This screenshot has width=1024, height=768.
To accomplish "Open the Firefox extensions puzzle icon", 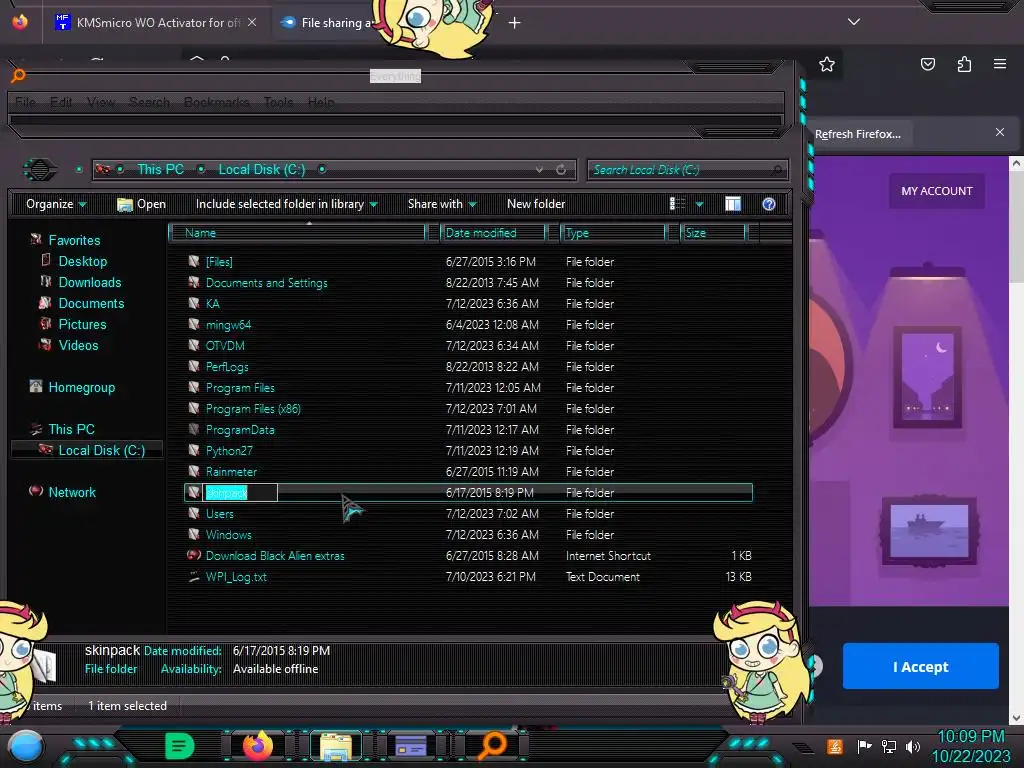I will (964, 64).
